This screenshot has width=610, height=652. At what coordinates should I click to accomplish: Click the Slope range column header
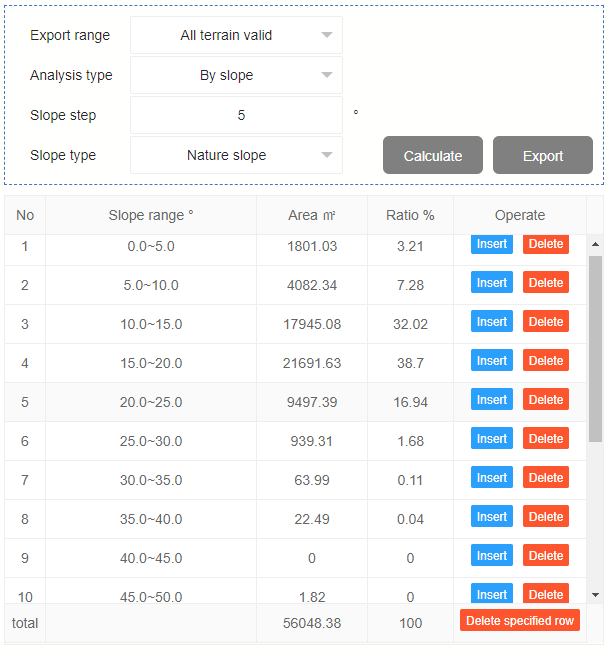pyautogui.click(x=151, y=215)
